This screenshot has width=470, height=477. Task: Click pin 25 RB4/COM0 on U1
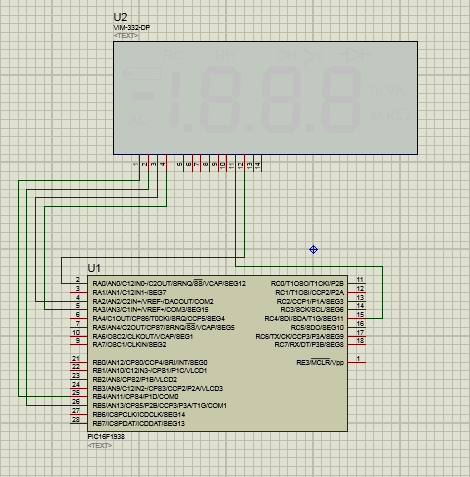tap(79, 396)
